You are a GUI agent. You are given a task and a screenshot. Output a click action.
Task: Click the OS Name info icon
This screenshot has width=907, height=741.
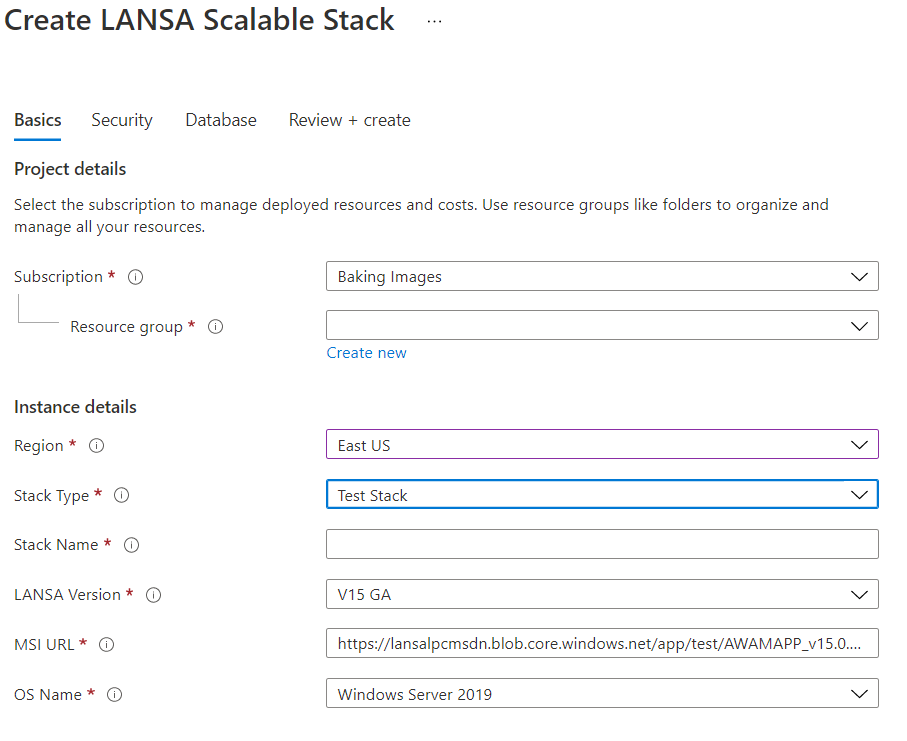[114, 695]
